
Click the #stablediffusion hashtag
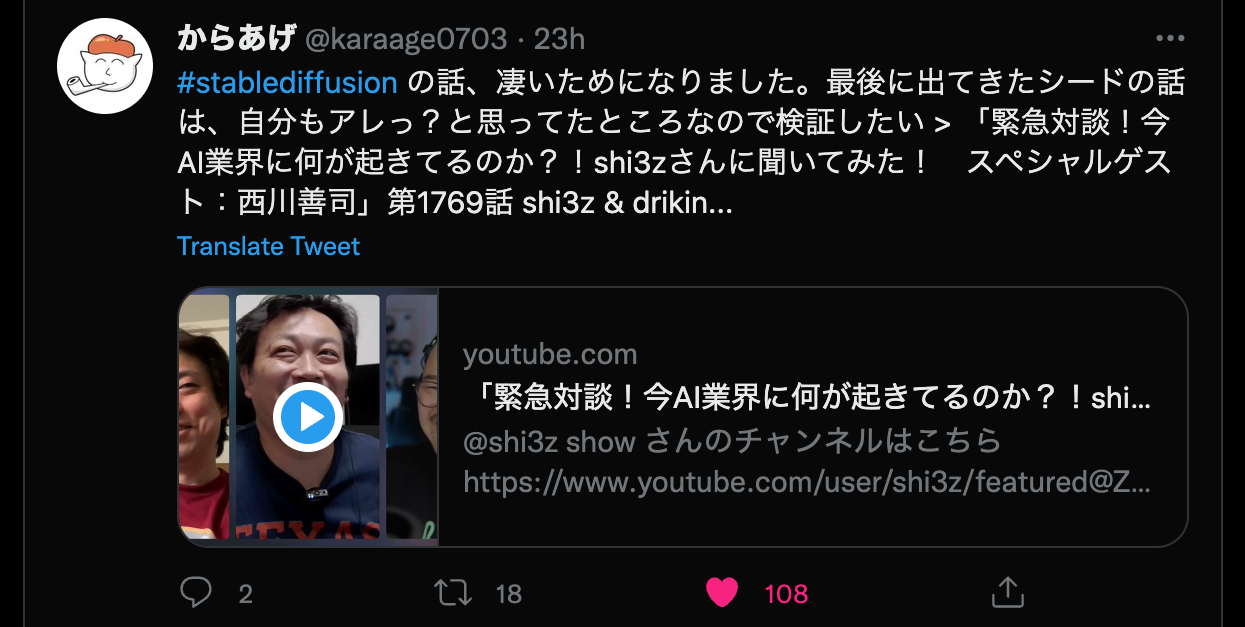[288, 82]
